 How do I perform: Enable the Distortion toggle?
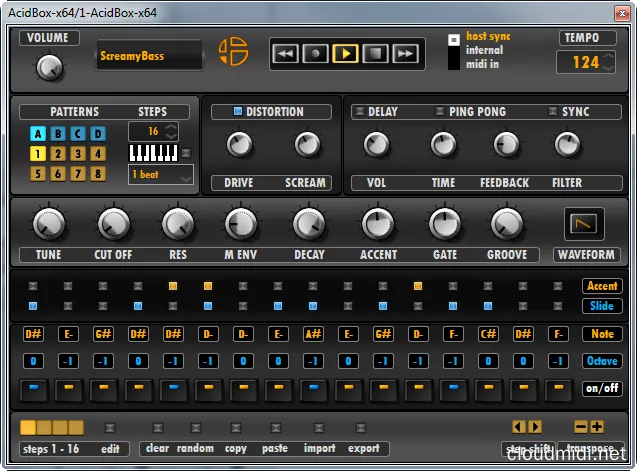[x=238, y=112]
